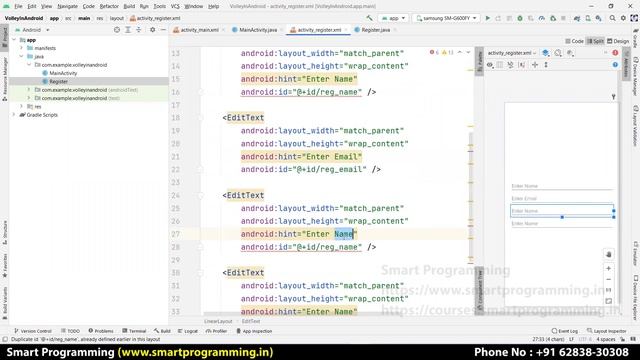Toggle the Project tool window tab
Viewport: 640px width, 360px height.
tap(4, 38)
